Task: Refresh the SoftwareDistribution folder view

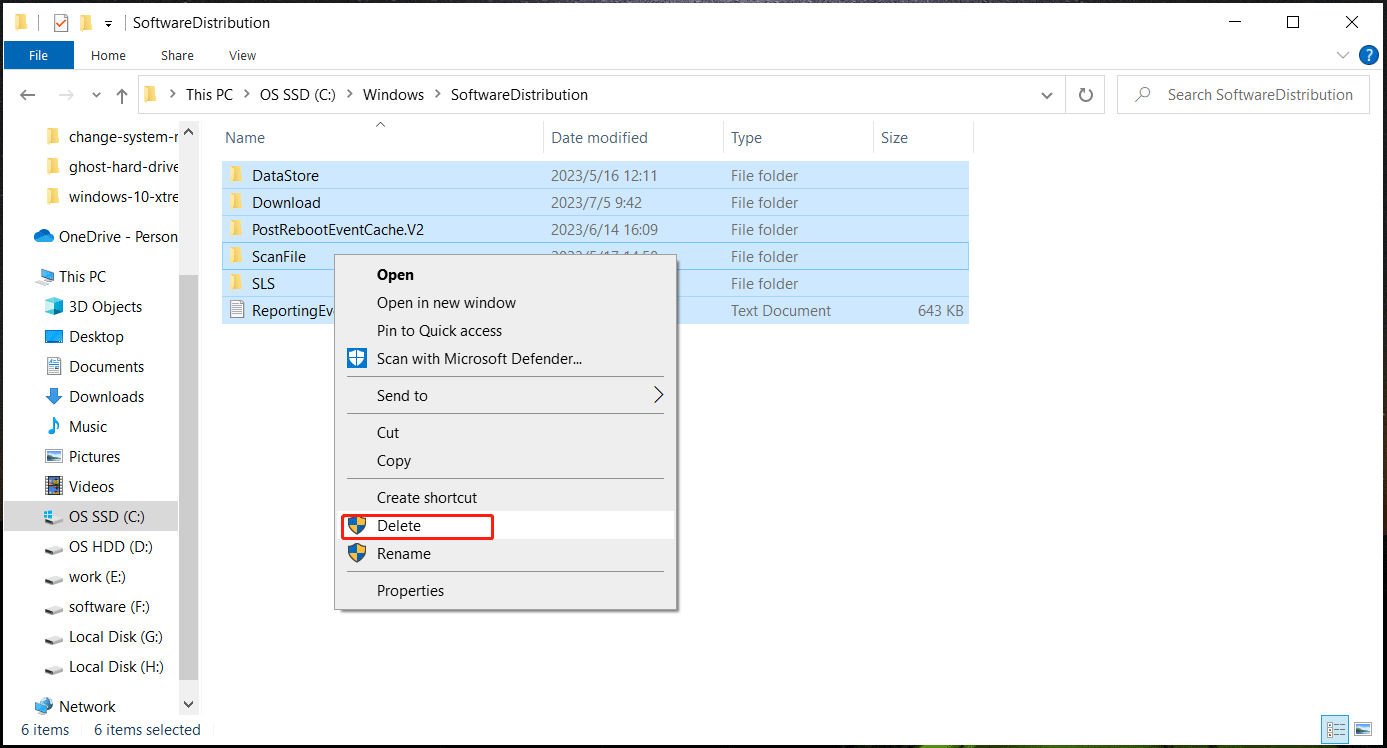Action: pos(1085,93)
